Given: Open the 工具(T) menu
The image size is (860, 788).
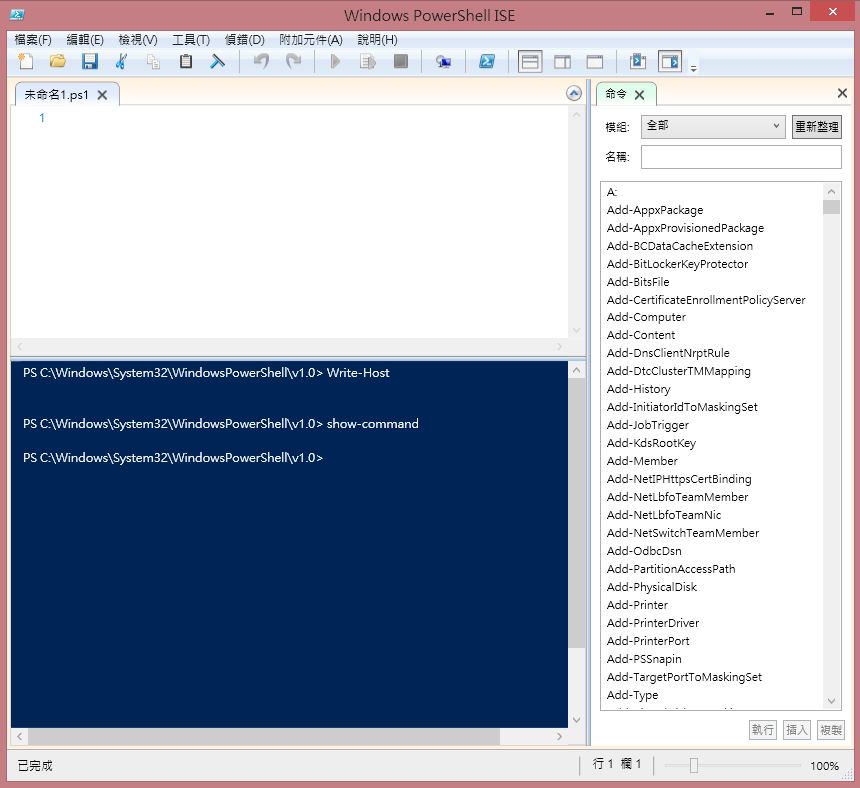Looking at the screenshot, I should pyautogui.click(x=191, y=39).
